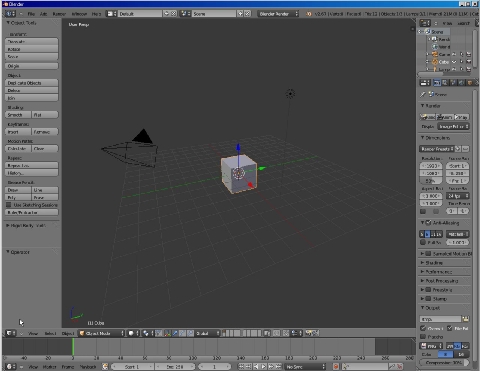480x371 pixels.
Task: Toggle the File Extensions checkbox
Action: [x=450, y=328]
